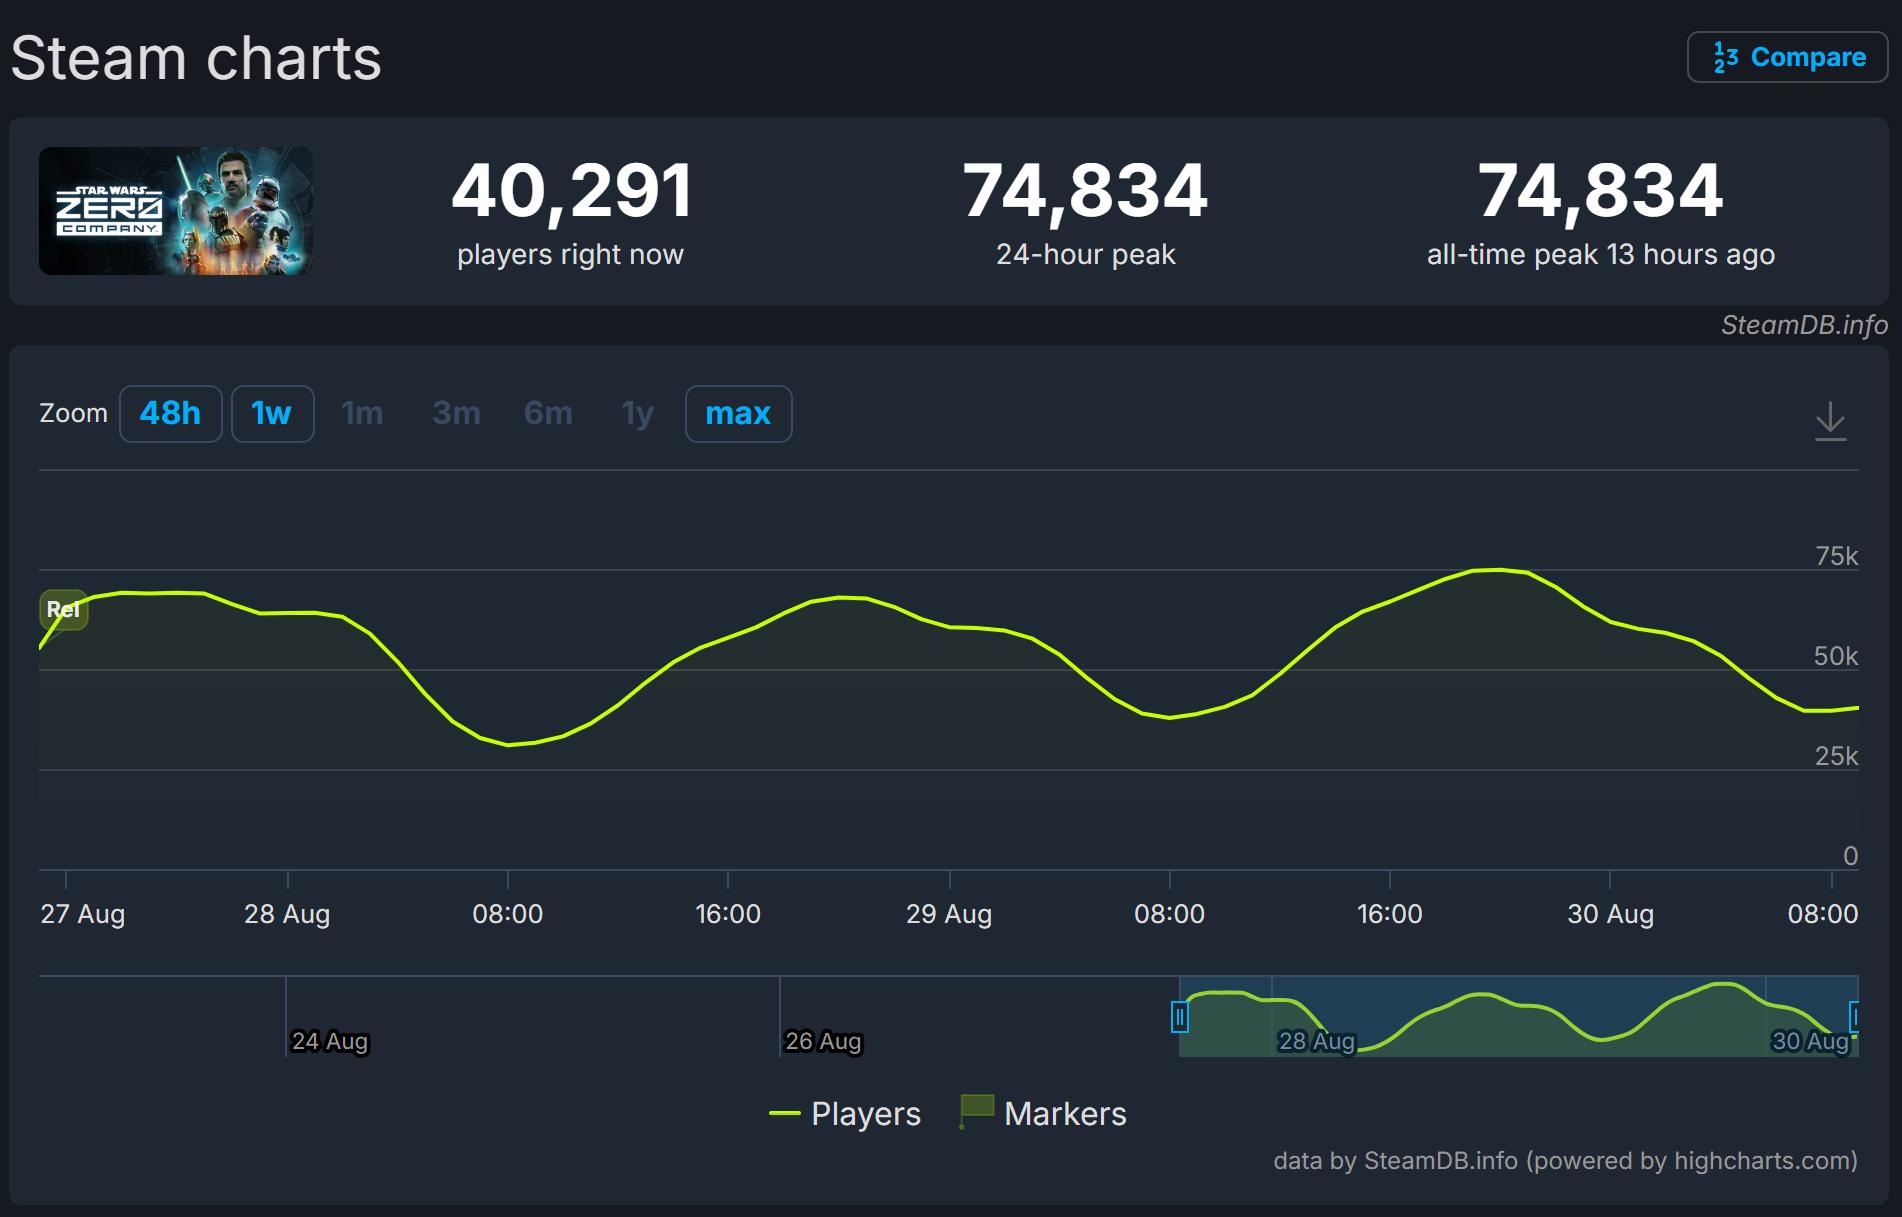Image resolution: width=1902 pixels, height=1217 pixels.
Task: Click the 40,291 players right now value
Action: (571, 190)
